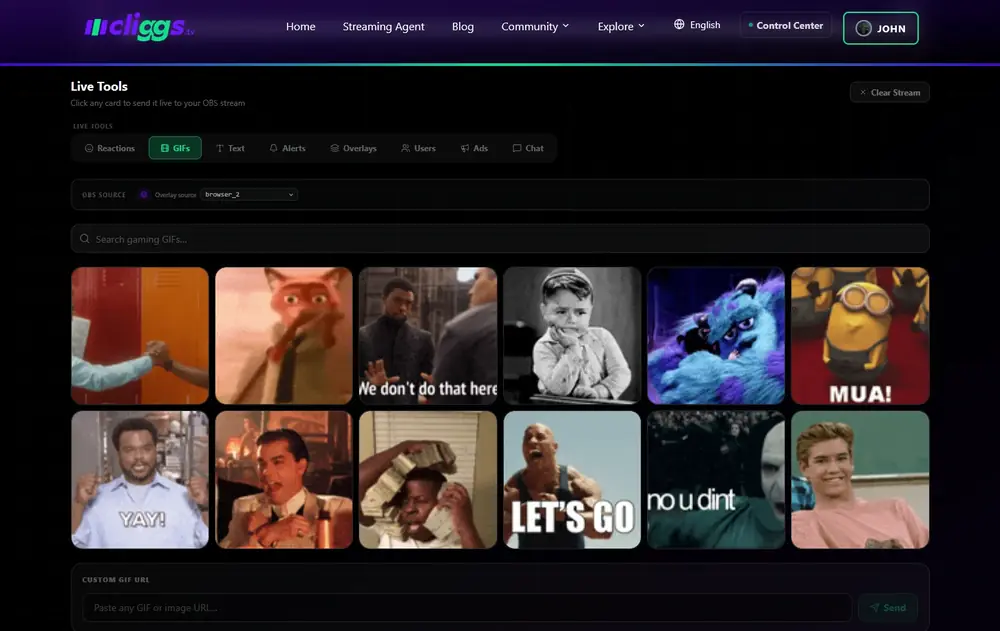1000x631 pixels.
Task: Send the YAY! GIF
Action: 140,480
